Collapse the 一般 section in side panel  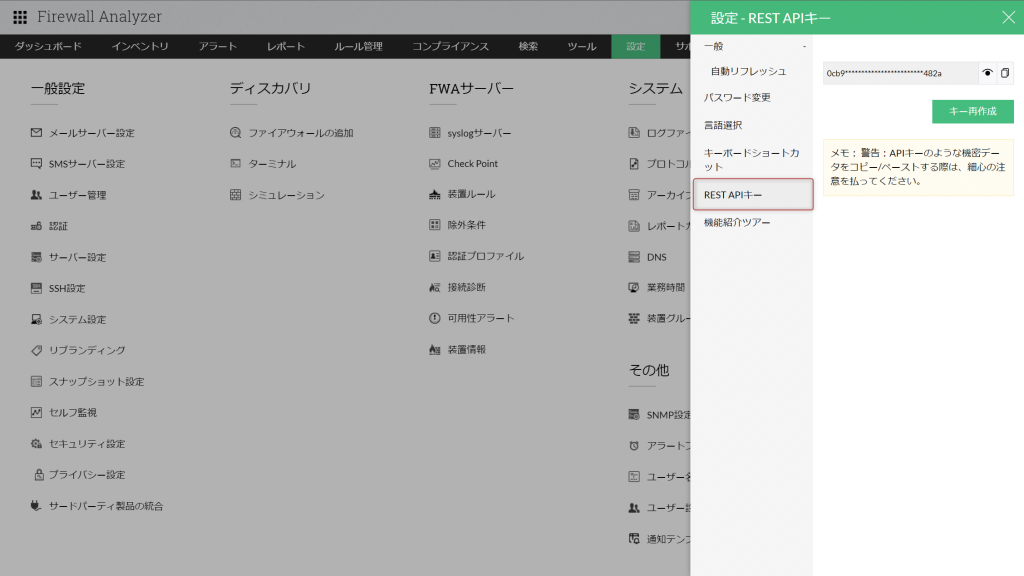[x=805, y=46]
